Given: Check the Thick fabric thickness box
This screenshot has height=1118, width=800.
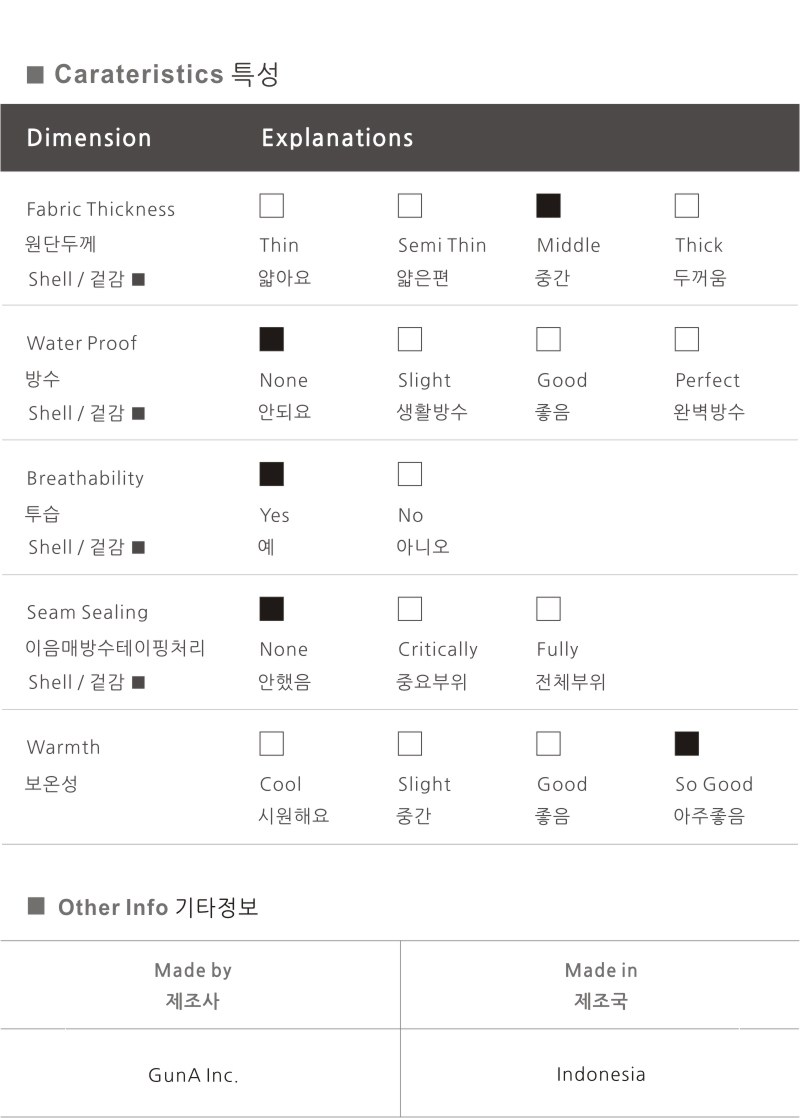Looking at the screenshot, I should coord(687,206).
